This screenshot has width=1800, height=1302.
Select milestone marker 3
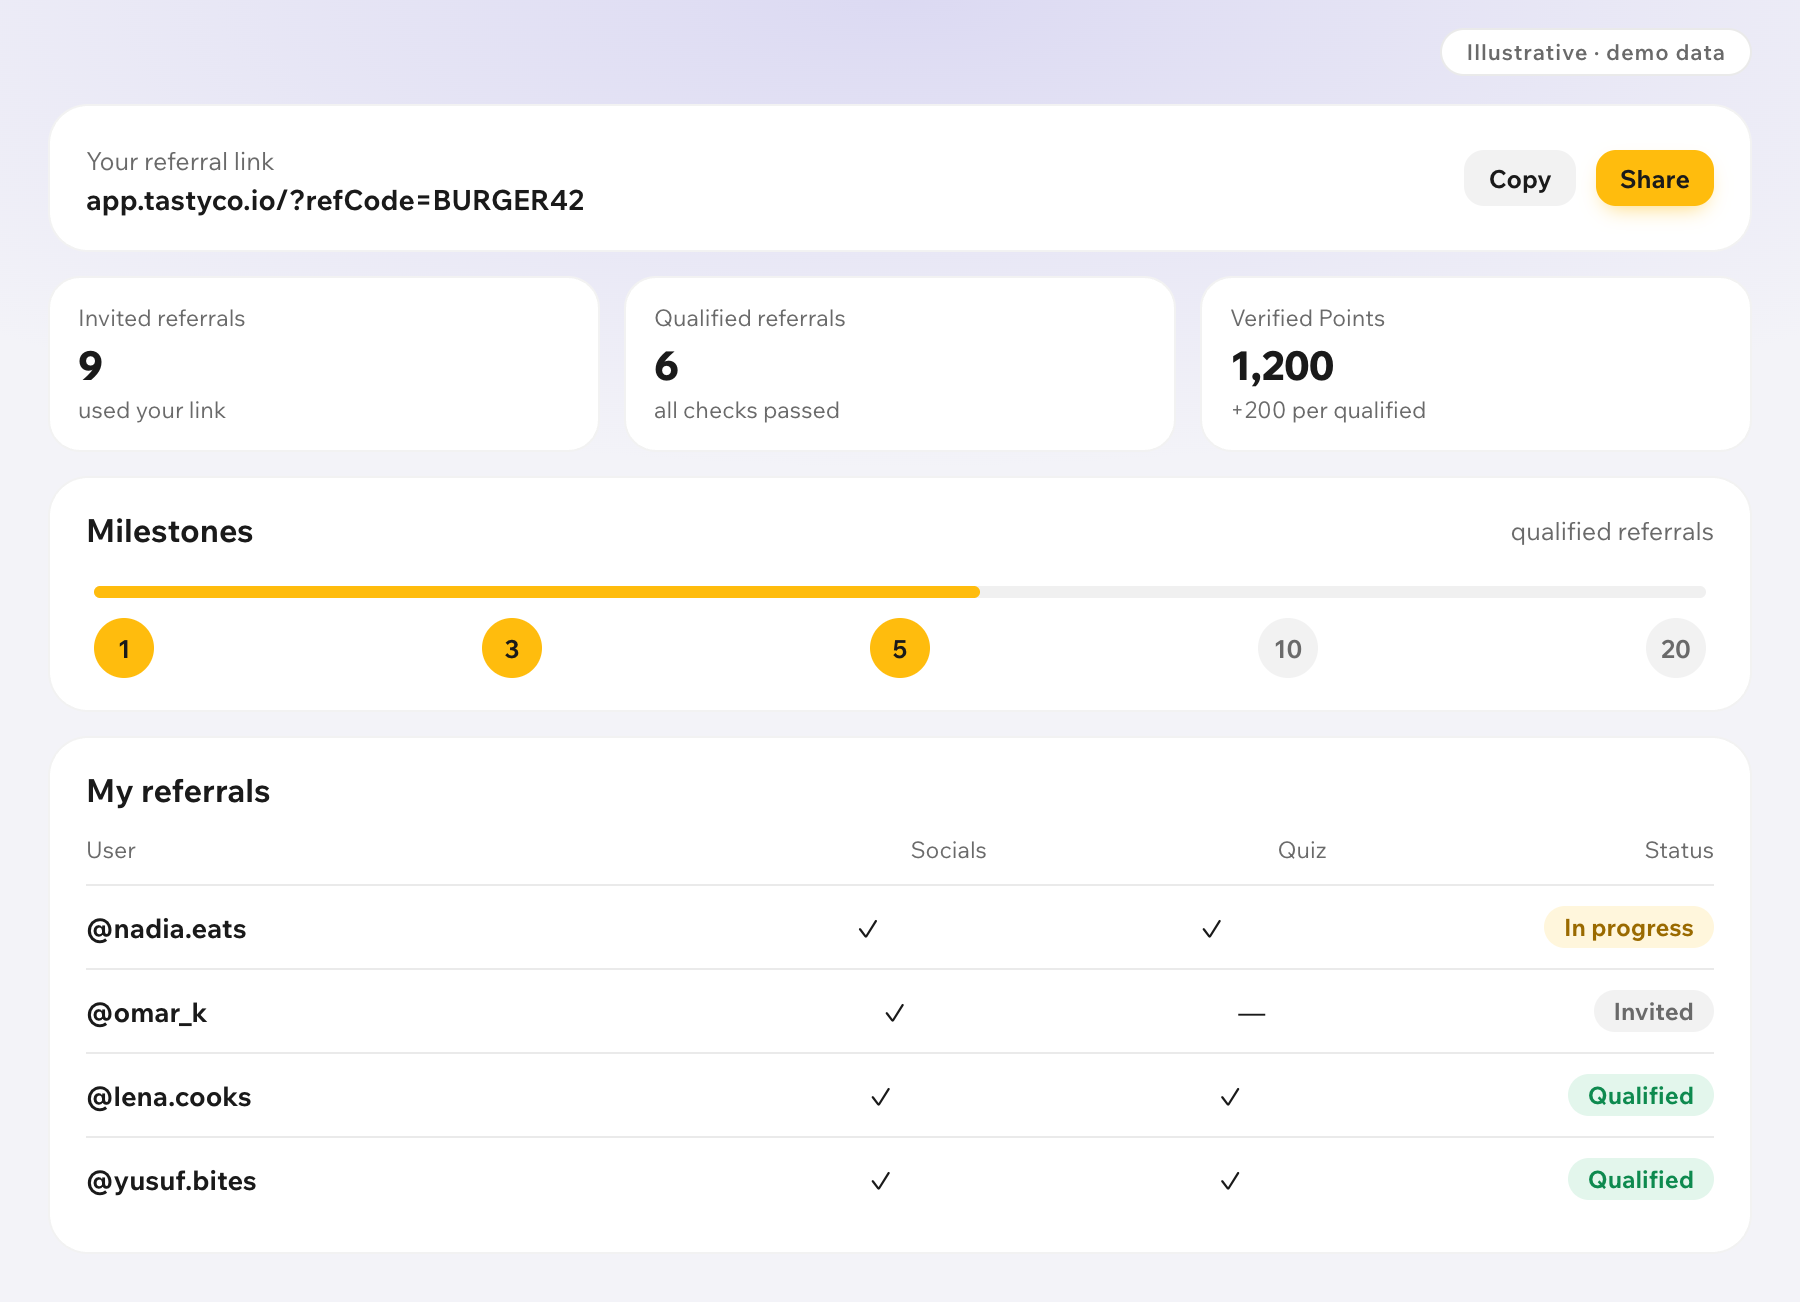pos(512,648)
